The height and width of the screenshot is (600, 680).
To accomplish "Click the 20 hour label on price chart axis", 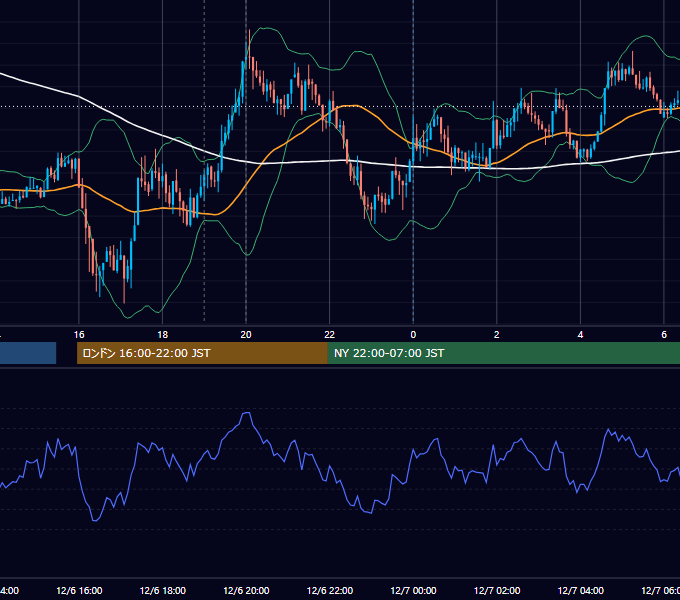I will point(246,335).
